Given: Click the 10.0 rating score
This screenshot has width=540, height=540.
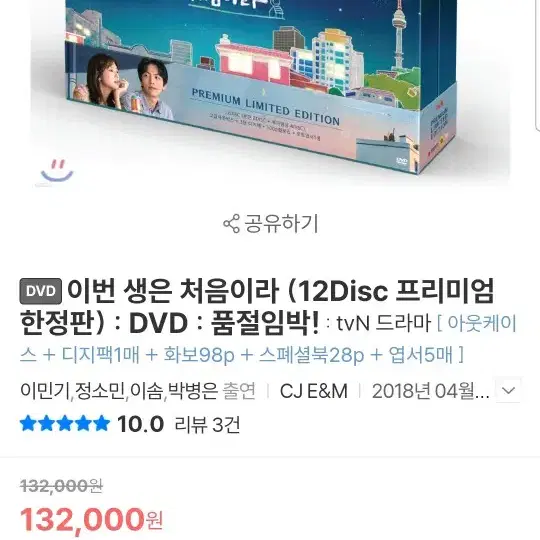Looking at the screenshot, I should pos(140,424).
